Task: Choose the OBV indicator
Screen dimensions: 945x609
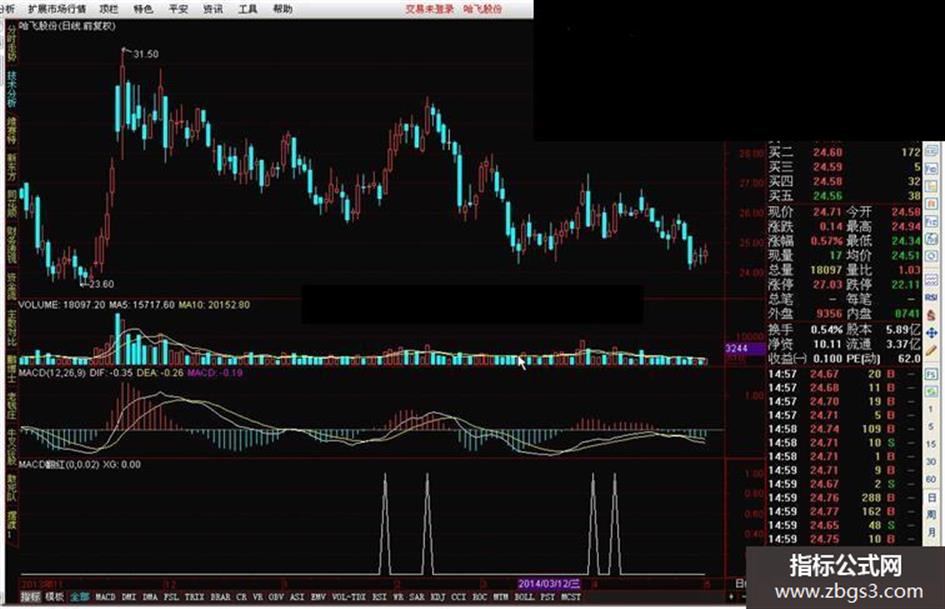Action: pyautogui.click(x=276, y=597)
